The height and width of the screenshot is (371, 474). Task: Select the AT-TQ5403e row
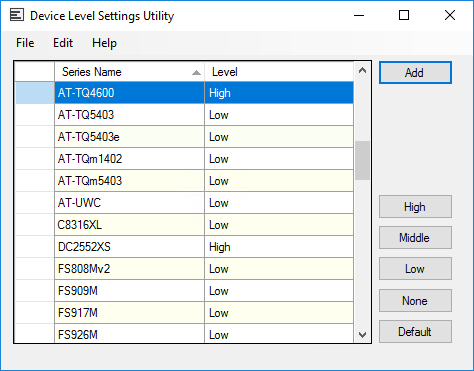click(x=184, y=137)
